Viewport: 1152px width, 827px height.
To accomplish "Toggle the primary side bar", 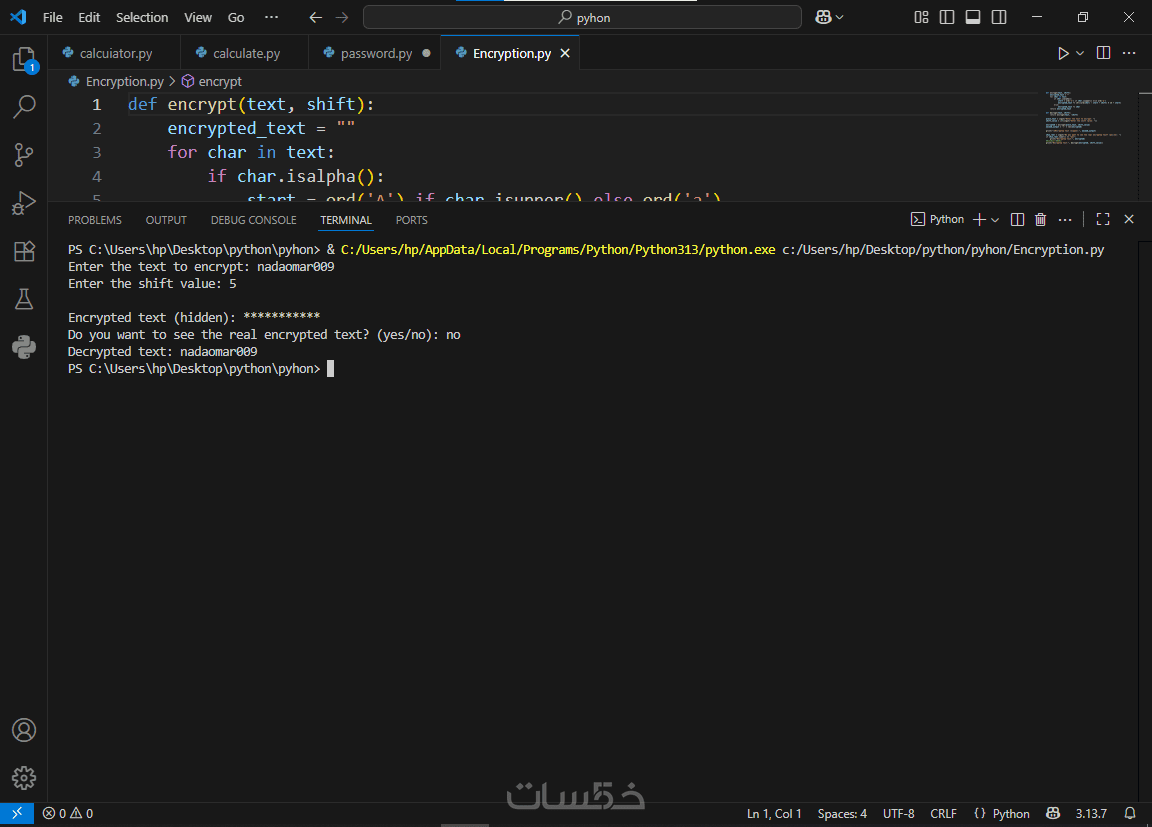I will pos(947,17).
